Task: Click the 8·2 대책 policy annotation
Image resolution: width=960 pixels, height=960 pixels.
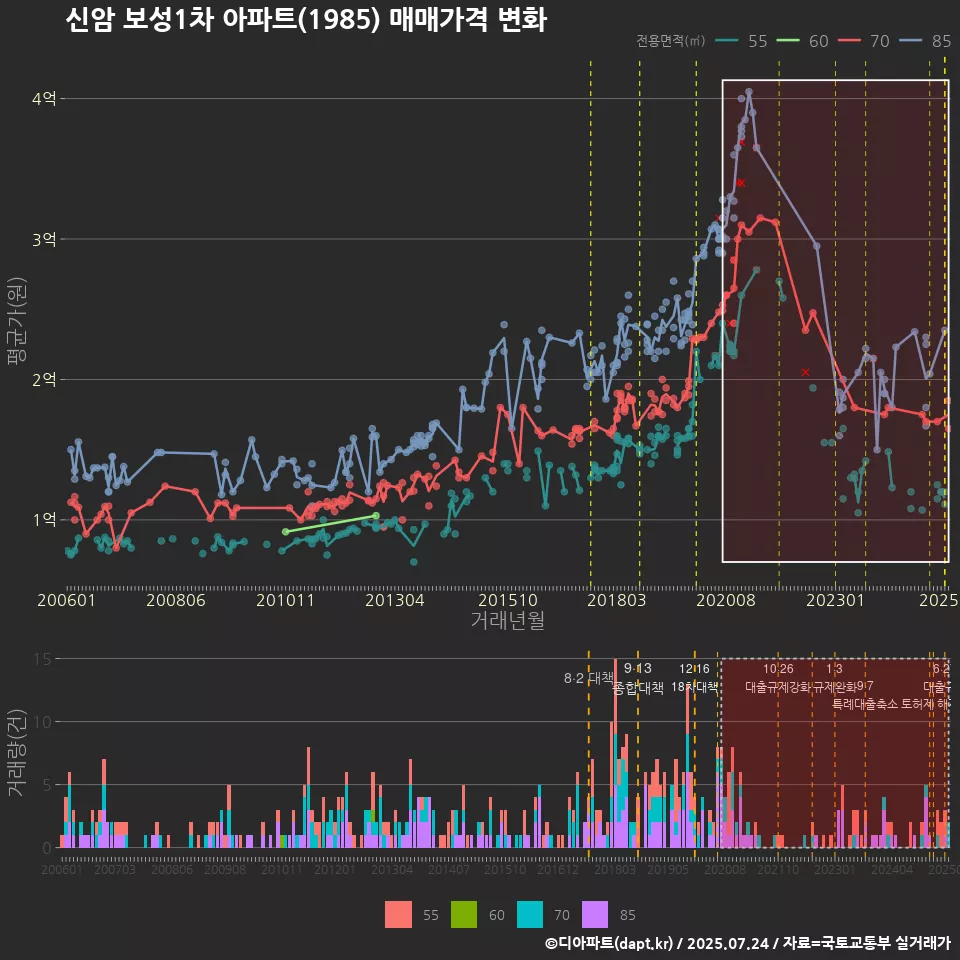Action: click(x=588, y=678)
